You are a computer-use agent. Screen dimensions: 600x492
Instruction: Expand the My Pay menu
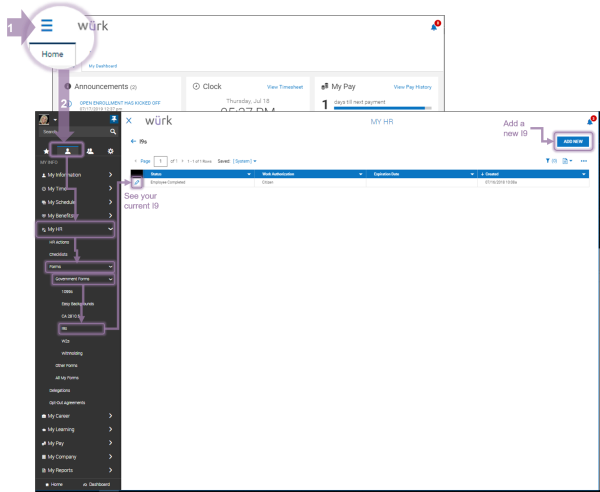tap(77, 443)
